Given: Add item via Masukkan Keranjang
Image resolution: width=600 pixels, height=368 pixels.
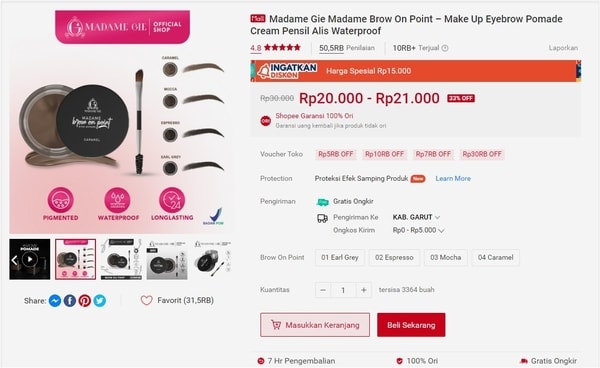Looking at the screenshot, I should [315, 325].
